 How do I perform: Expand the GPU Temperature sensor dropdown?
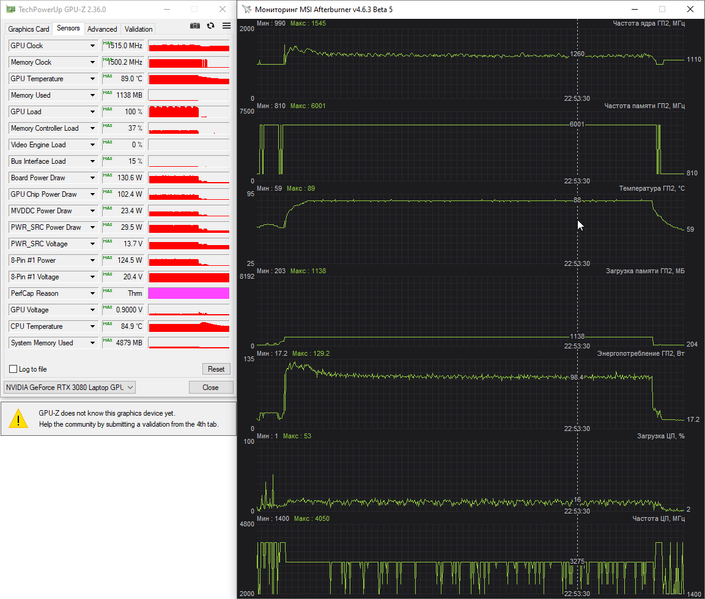pyautogui.click(x=92, y=79)
